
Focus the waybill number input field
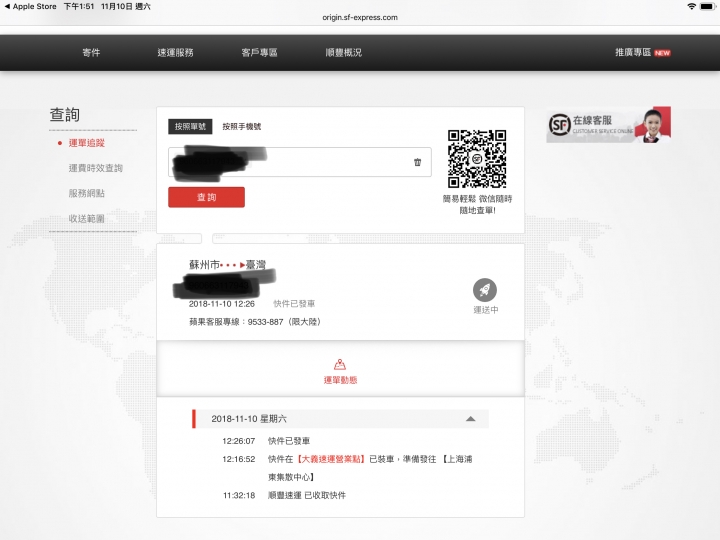[x=299, y=162]
